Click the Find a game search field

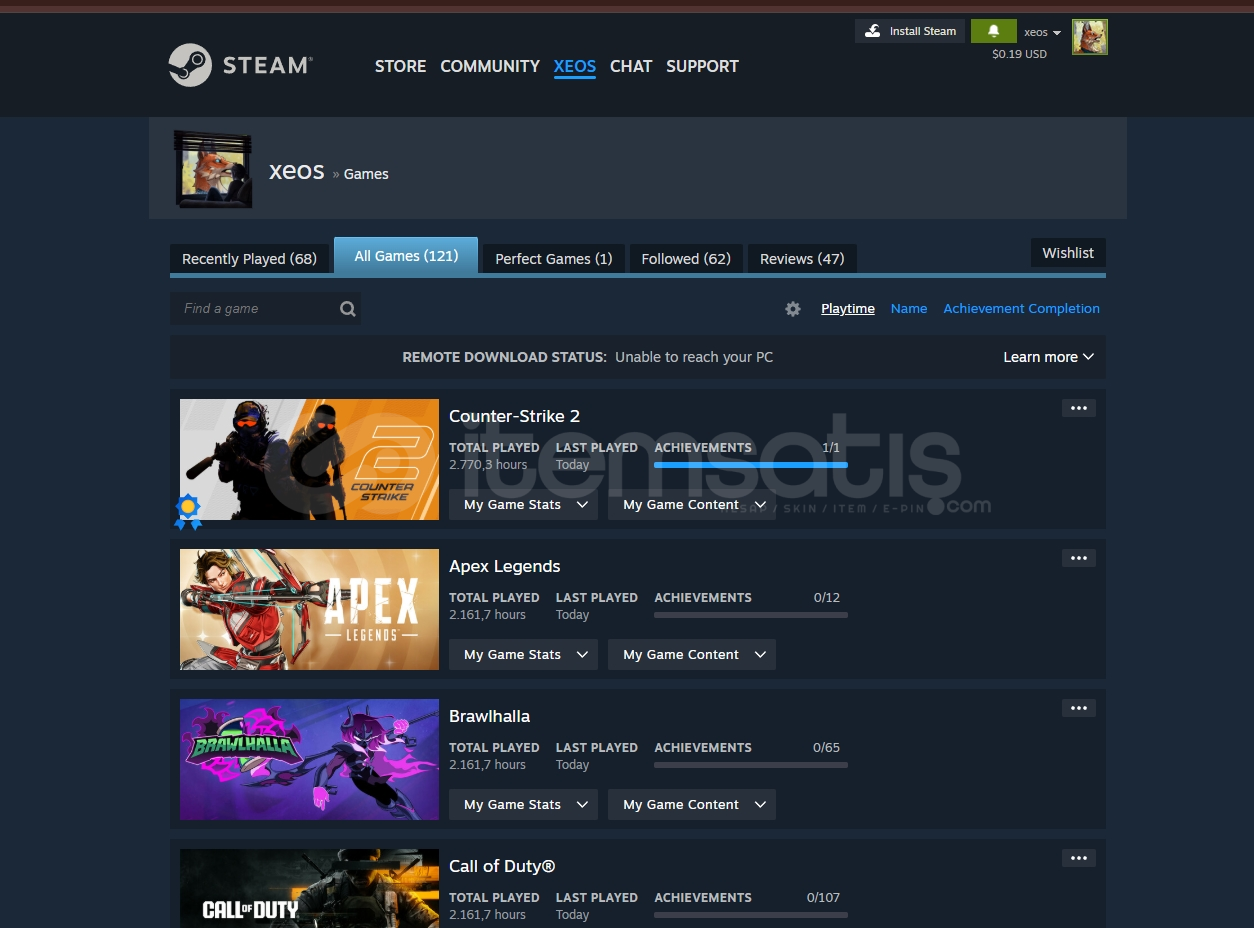[x=265, y=309]
